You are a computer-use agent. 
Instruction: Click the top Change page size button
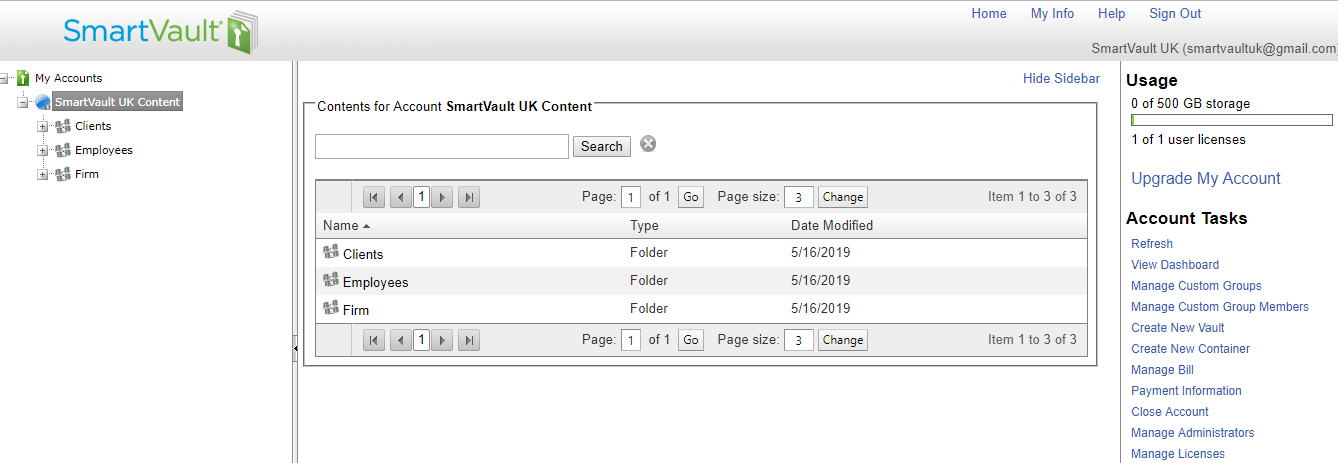coord(843,197)
